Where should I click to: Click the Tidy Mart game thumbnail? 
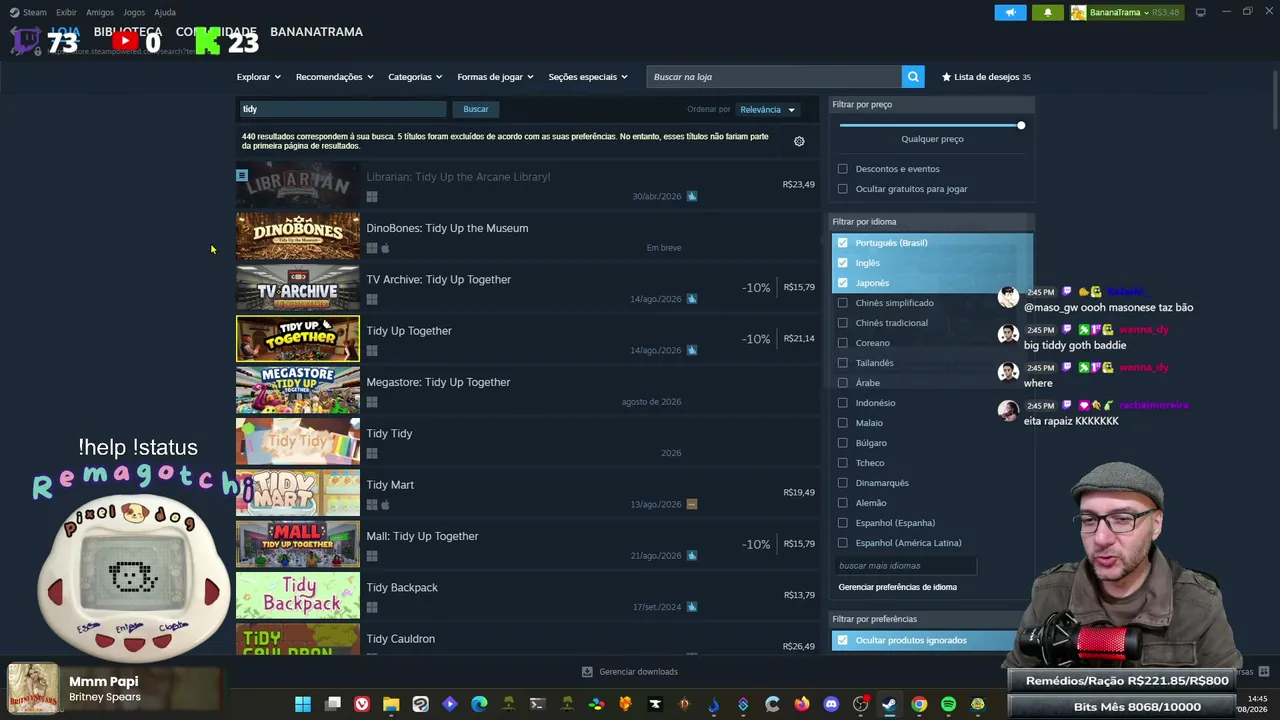(x=298, y=493)
